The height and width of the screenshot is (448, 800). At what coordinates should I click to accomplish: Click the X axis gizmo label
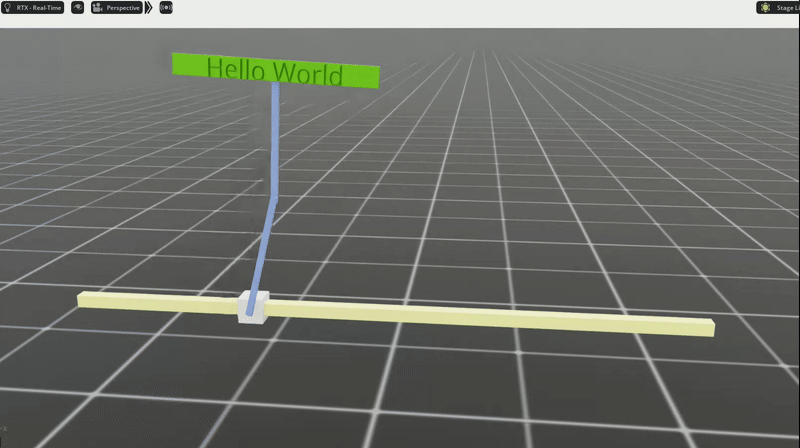4,428
